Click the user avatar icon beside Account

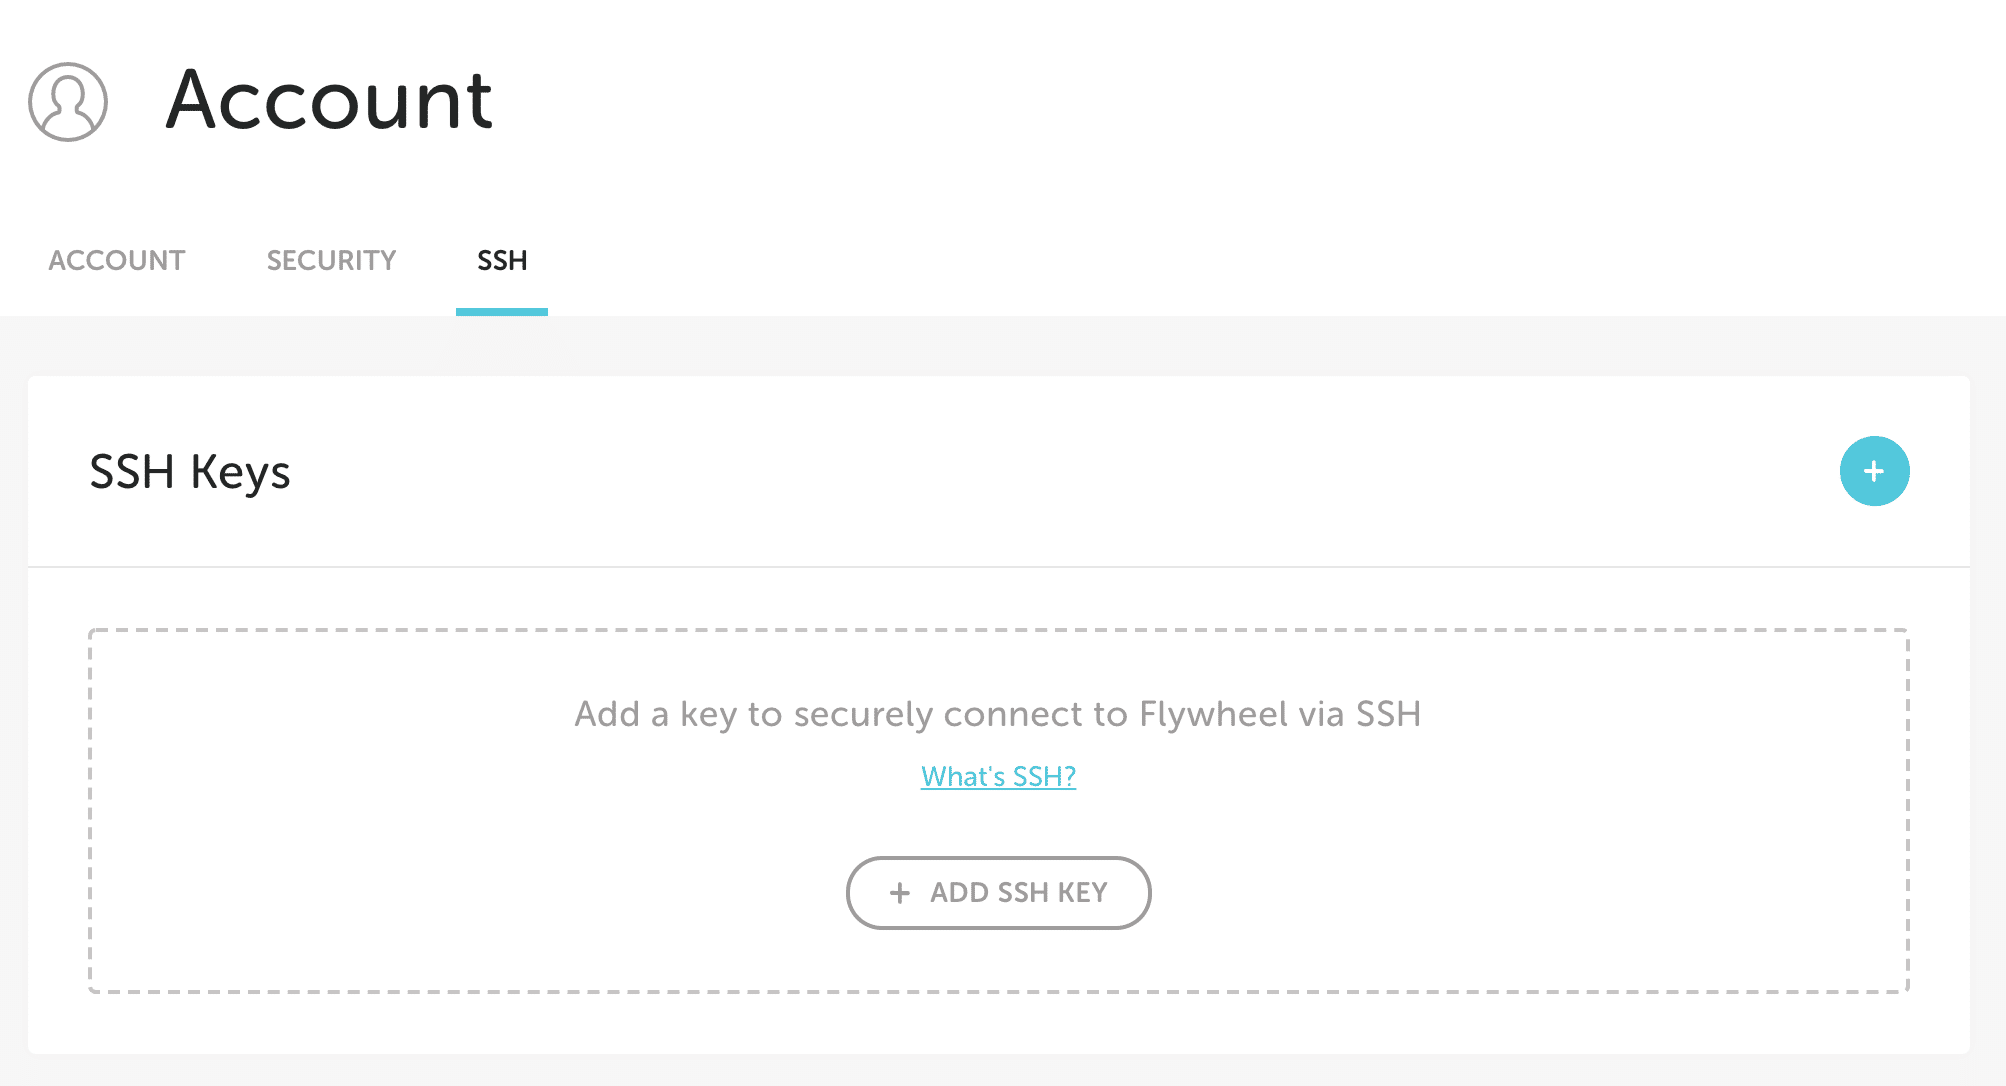tap(68, 102)
